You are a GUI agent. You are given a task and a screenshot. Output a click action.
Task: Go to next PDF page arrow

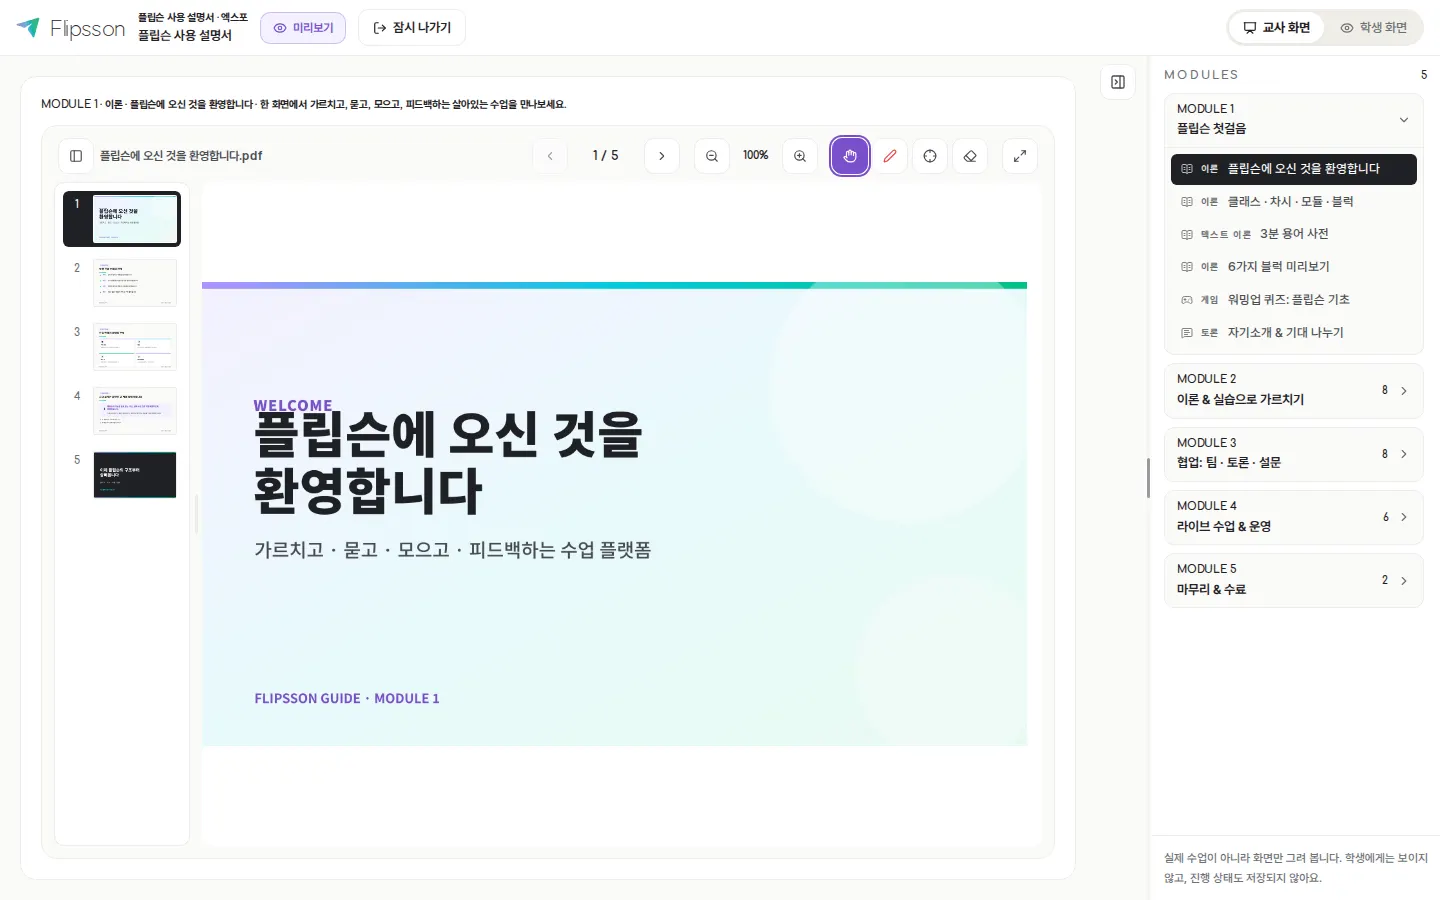click(662, 156)
